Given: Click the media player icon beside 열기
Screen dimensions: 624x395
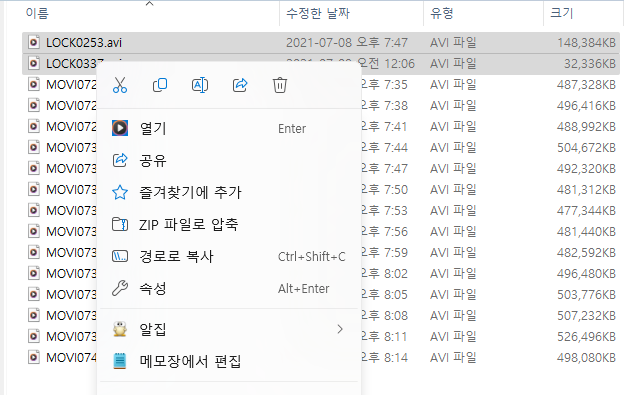Looking at the screenshot, I should pyautogui.click(x=120, y=128).
